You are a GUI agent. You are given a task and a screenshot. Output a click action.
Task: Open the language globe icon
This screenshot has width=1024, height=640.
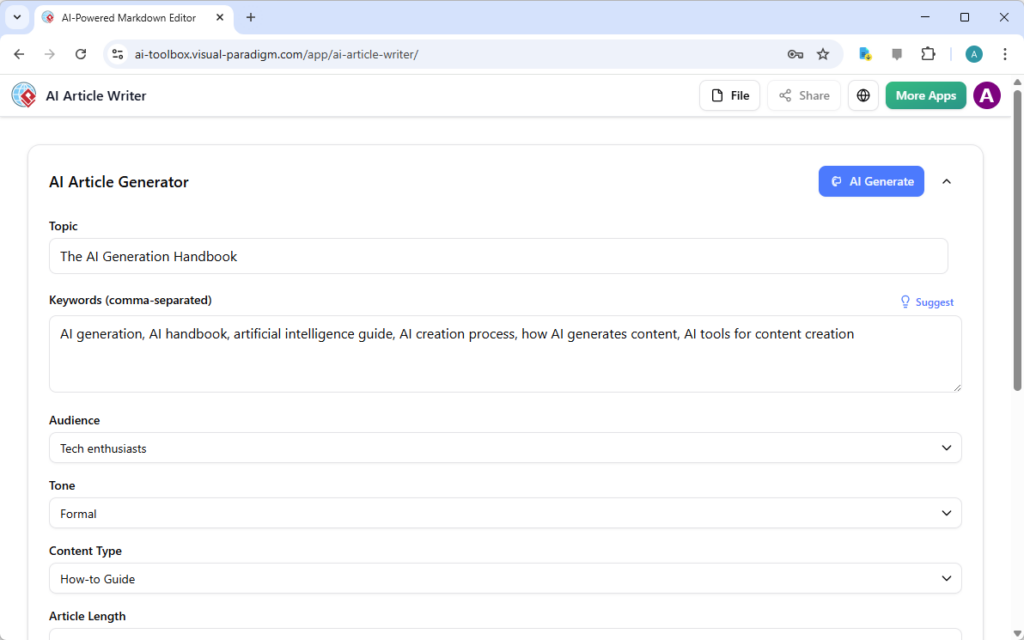862,95
